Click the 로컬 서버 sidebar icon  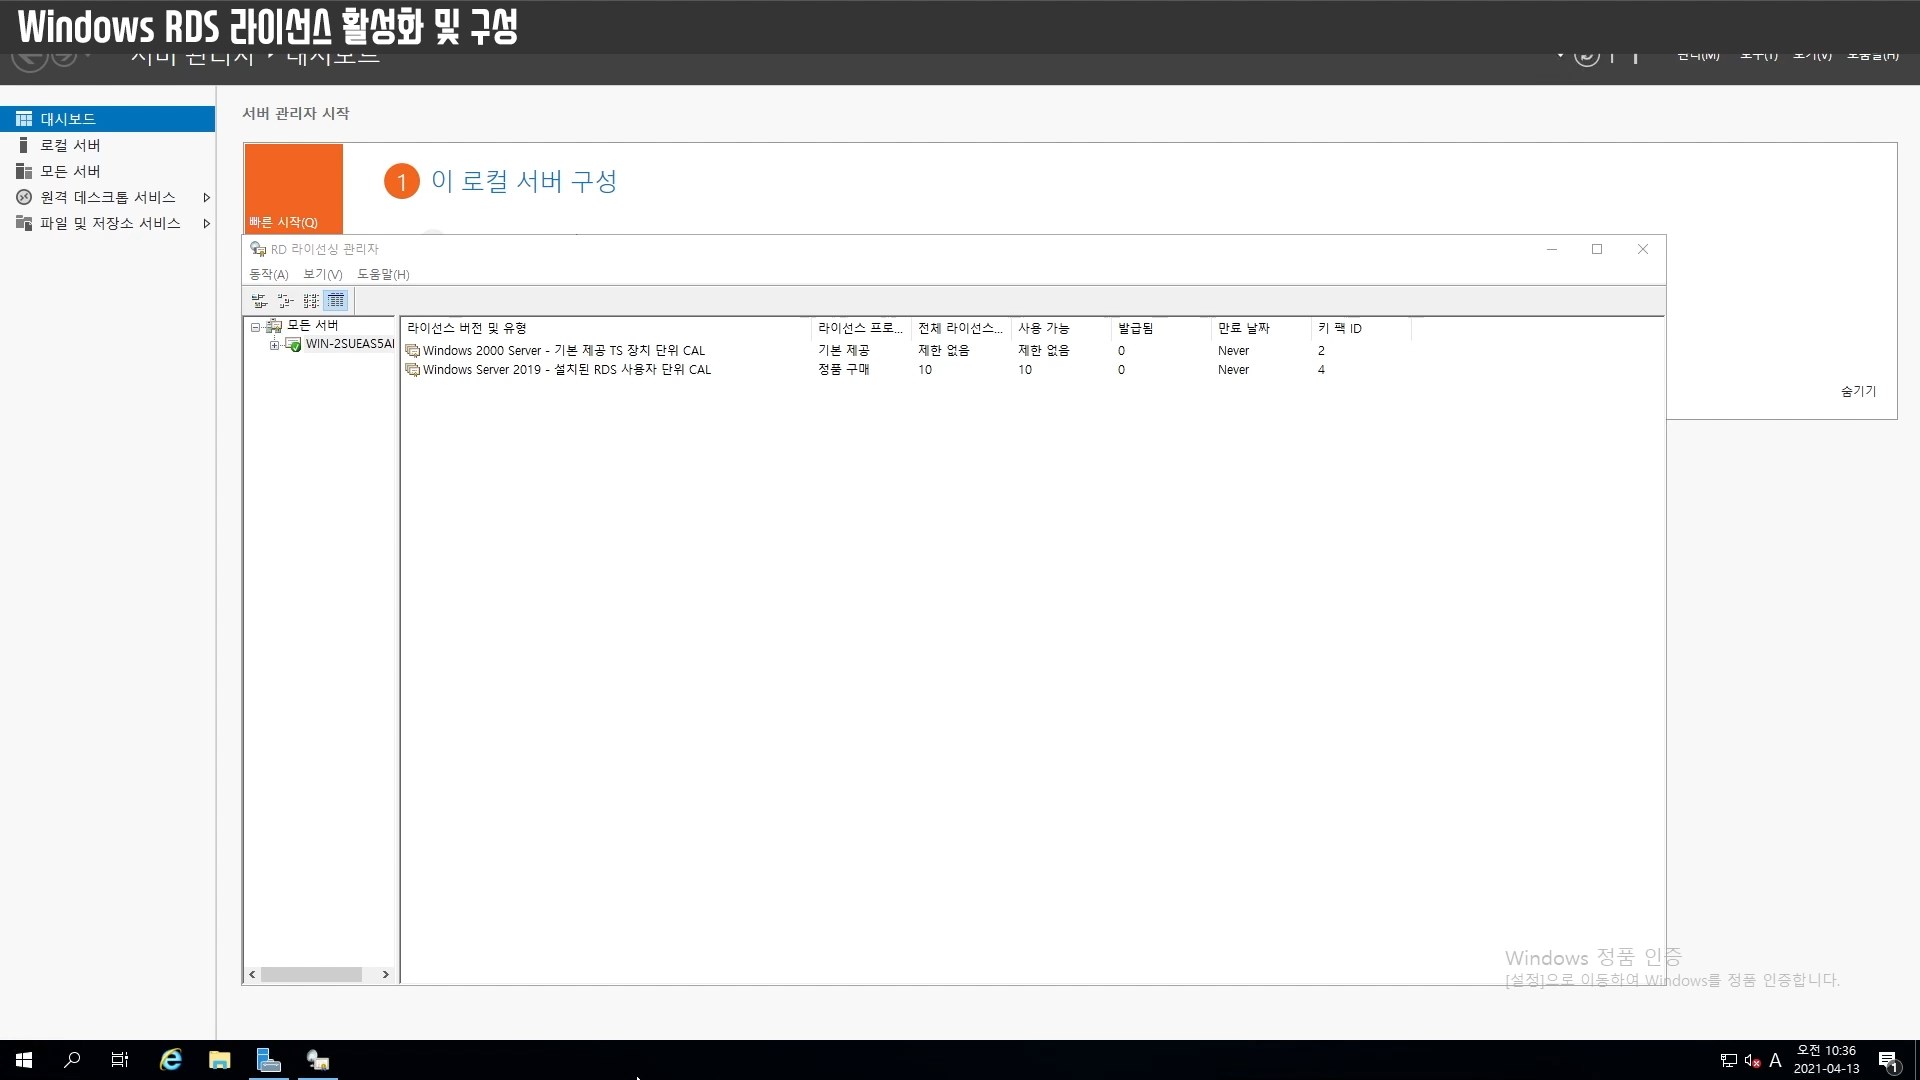tap(24, 145)
